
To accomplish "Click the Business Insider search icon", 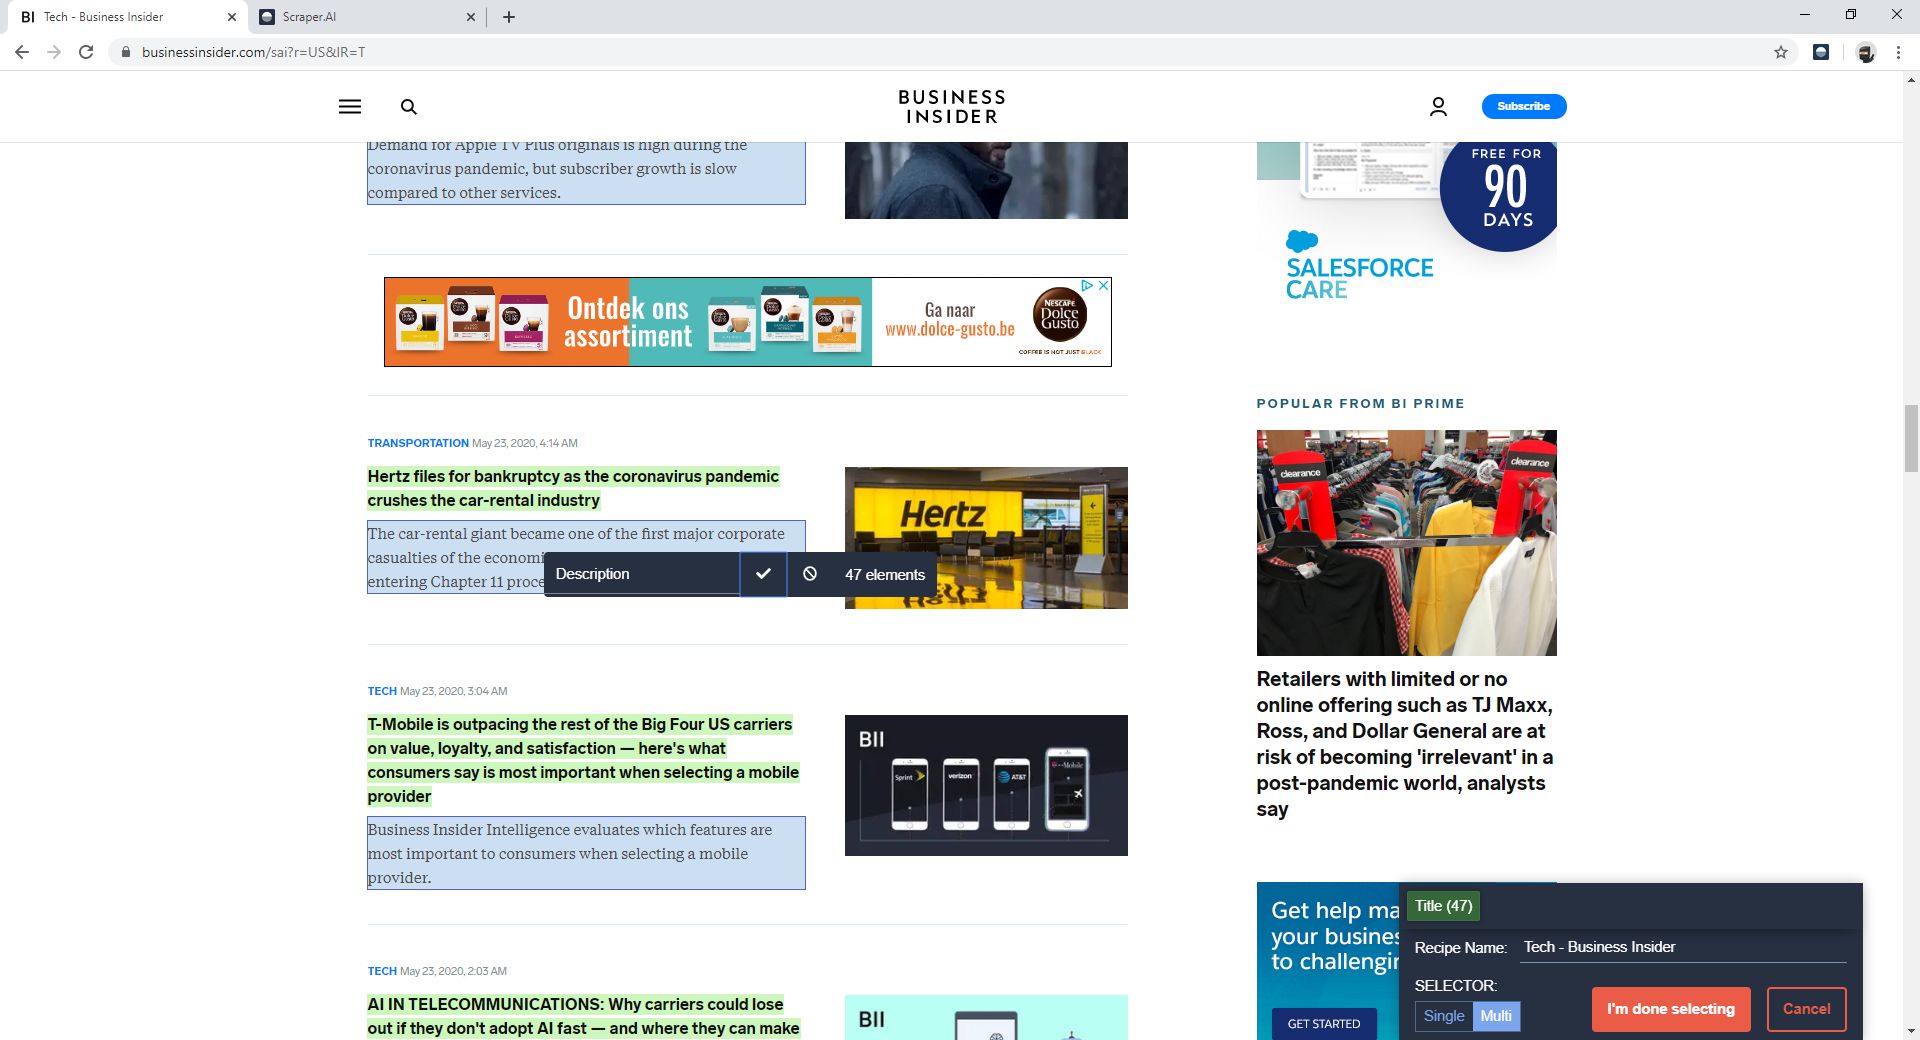I will [409, 106].
